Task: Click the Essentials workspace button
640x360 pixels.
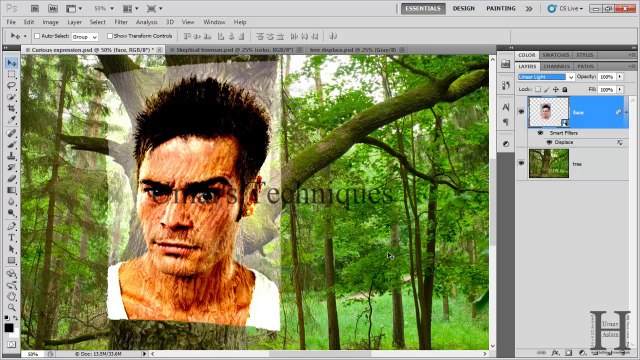Action: pyautogui.click(x=423, y=9)
